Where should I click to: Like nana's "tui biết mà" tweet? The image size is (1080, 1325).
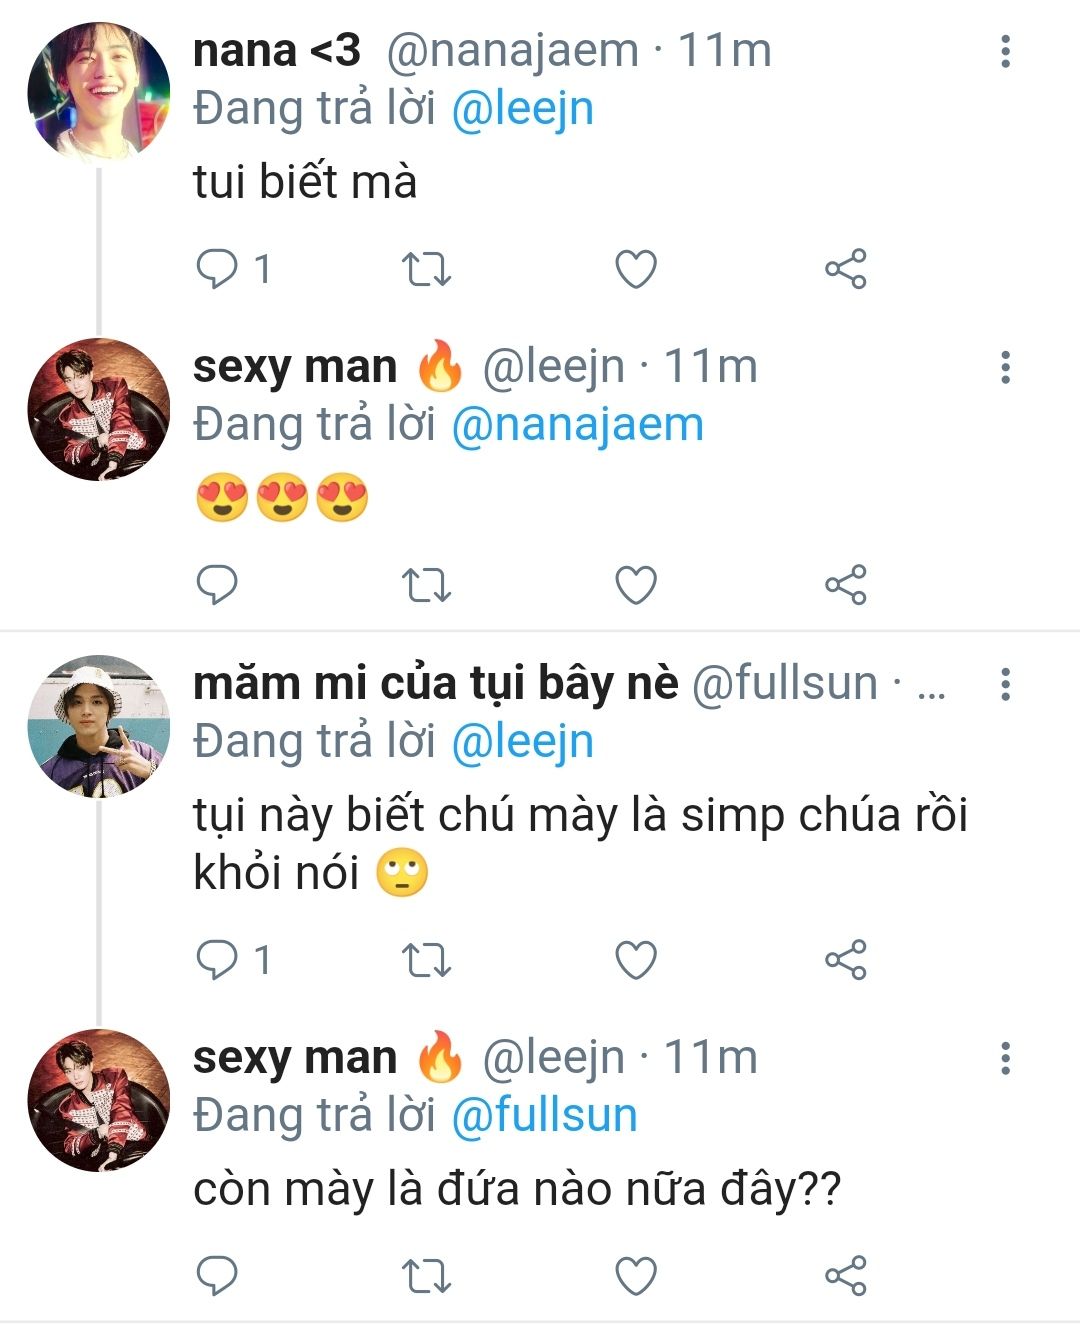[x=635, y=269]
